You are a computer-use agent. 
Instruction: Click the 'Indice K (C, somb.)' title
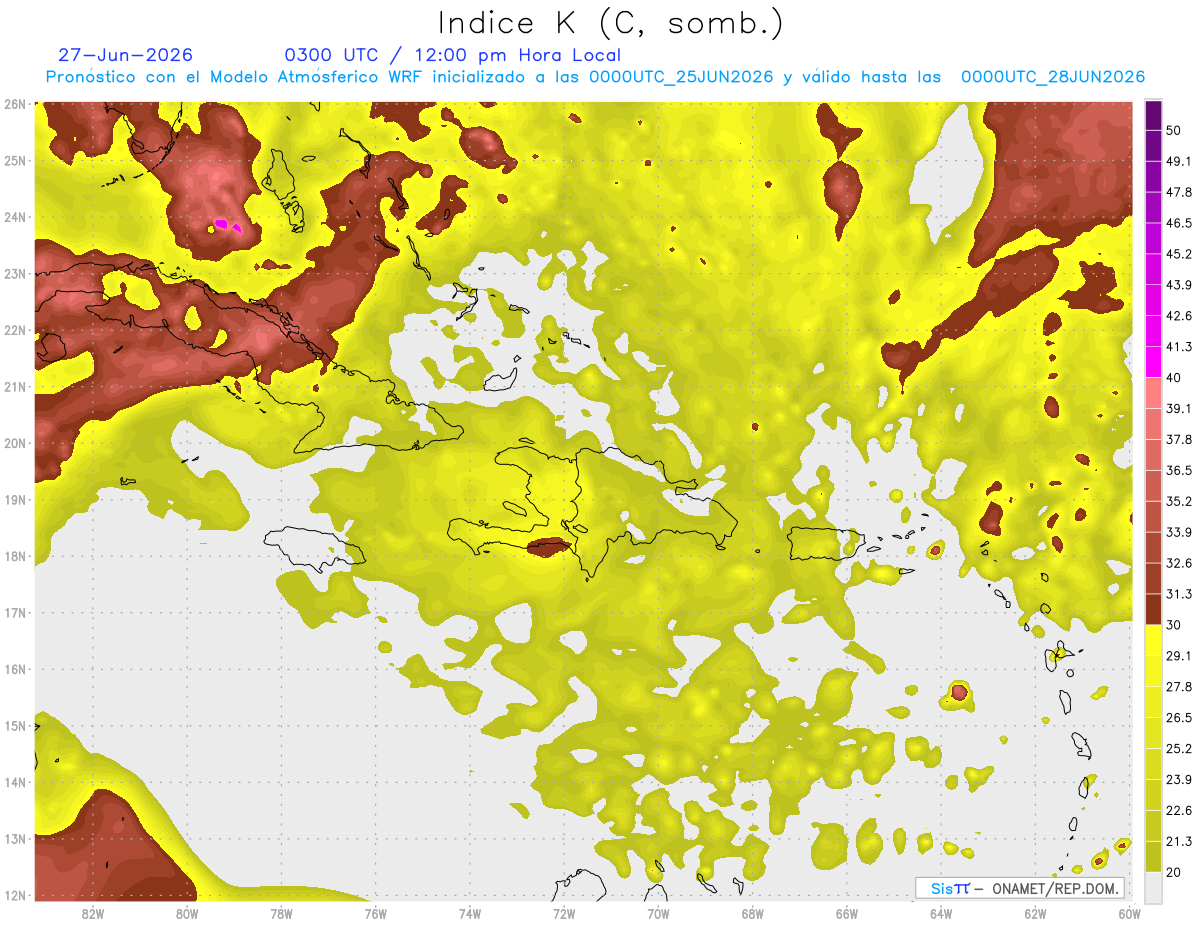(611, 23)
